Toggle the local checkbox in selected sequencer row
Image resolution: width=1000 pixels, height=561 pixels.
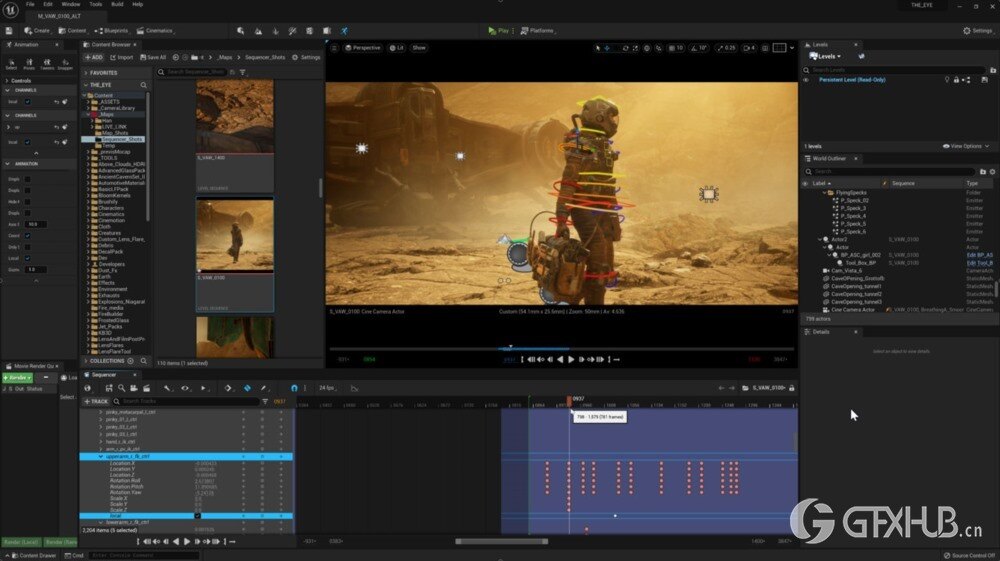(197, 516)
